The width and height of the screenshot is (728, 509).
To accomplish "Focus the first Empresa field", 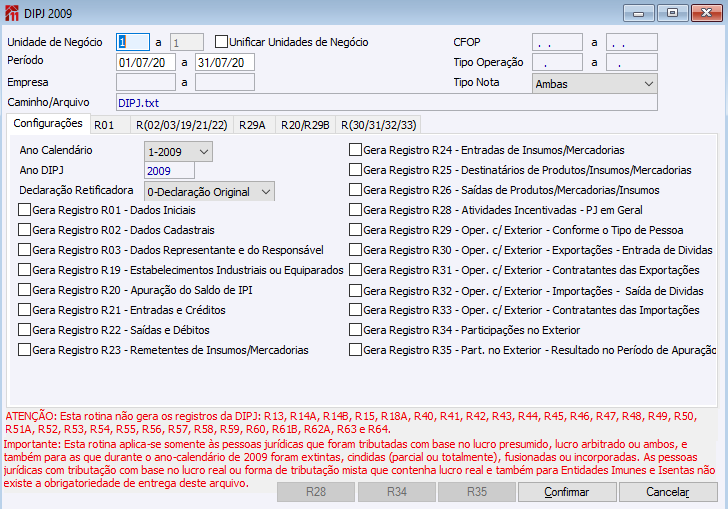I will point(146,82).
